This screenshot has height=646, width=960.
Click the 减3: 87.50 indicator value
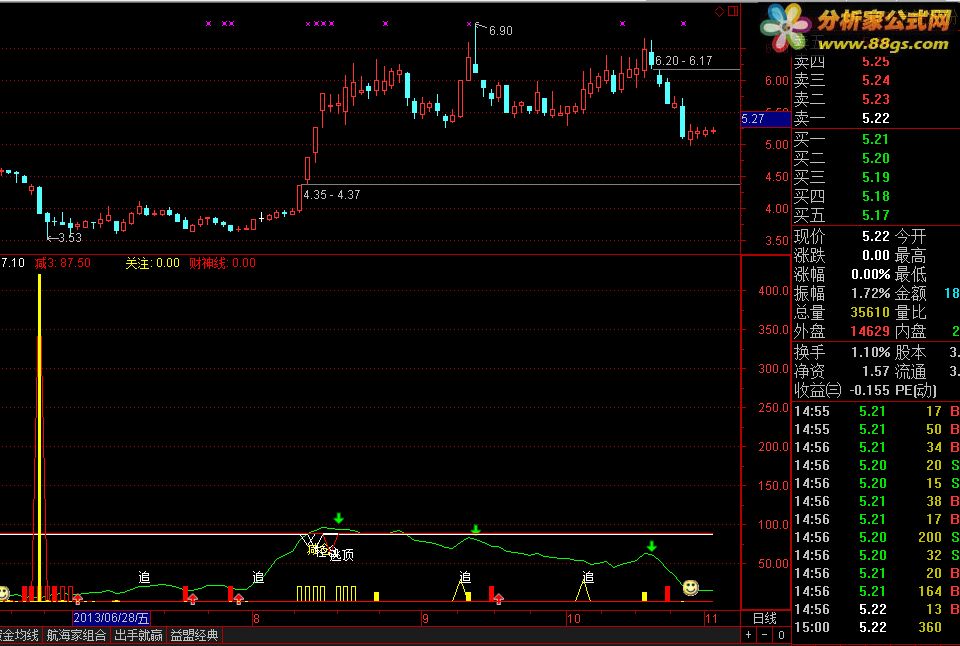click(x=62, y=263)
